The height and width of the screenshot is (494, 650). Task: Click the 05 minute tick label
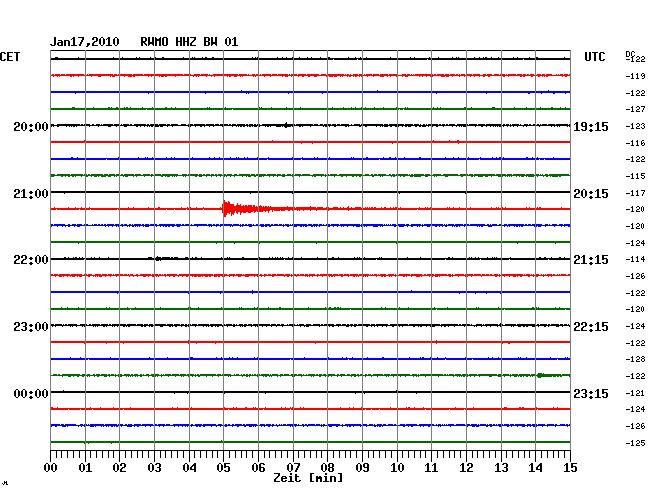(223, 467)
